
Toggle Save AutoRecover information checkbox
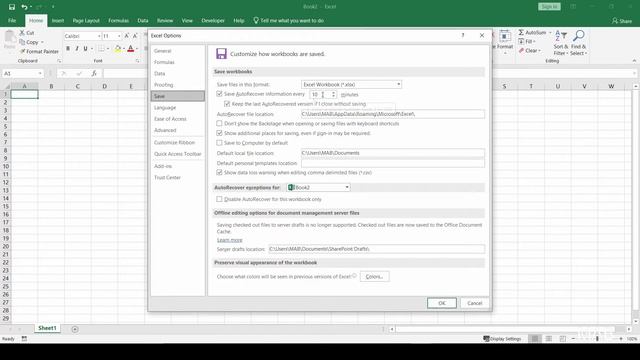(x=219, y=94)
